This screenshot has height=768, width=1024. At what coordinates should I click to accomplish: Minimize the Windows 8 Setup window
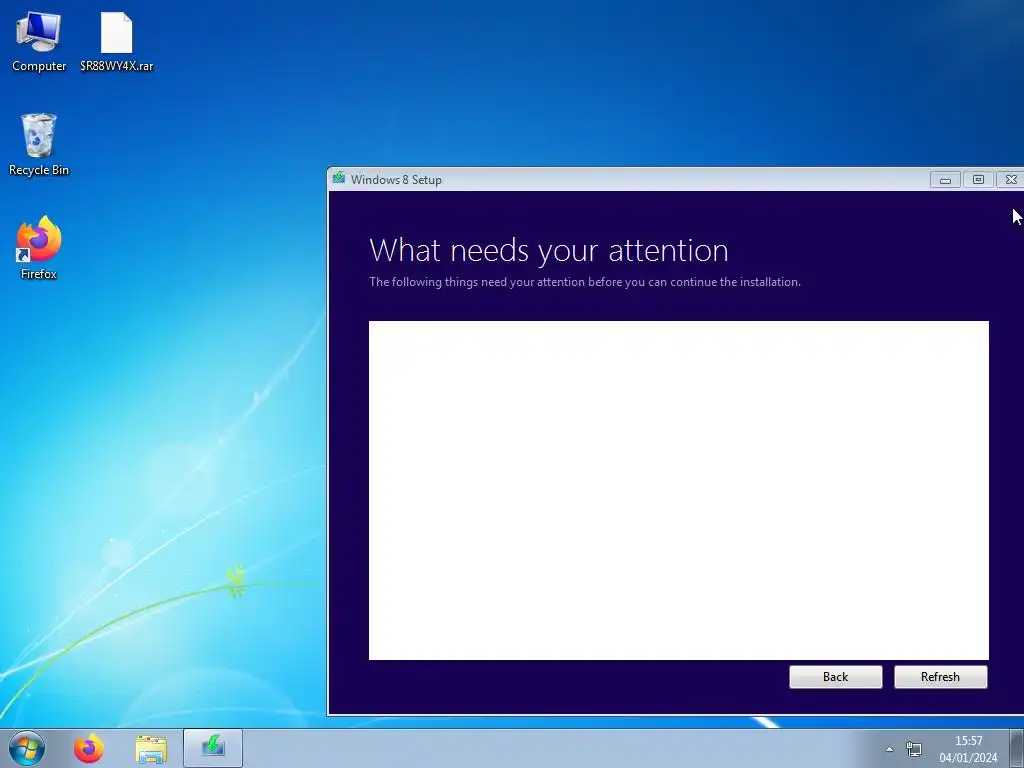coord(945,180)
